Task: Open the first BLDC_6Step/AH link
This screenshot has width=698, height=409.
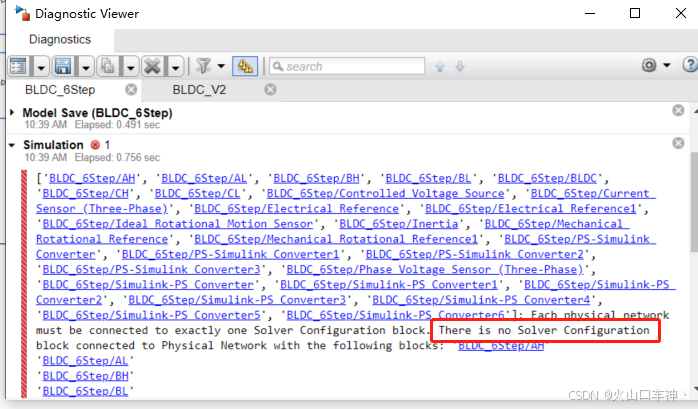Action: 92,178
